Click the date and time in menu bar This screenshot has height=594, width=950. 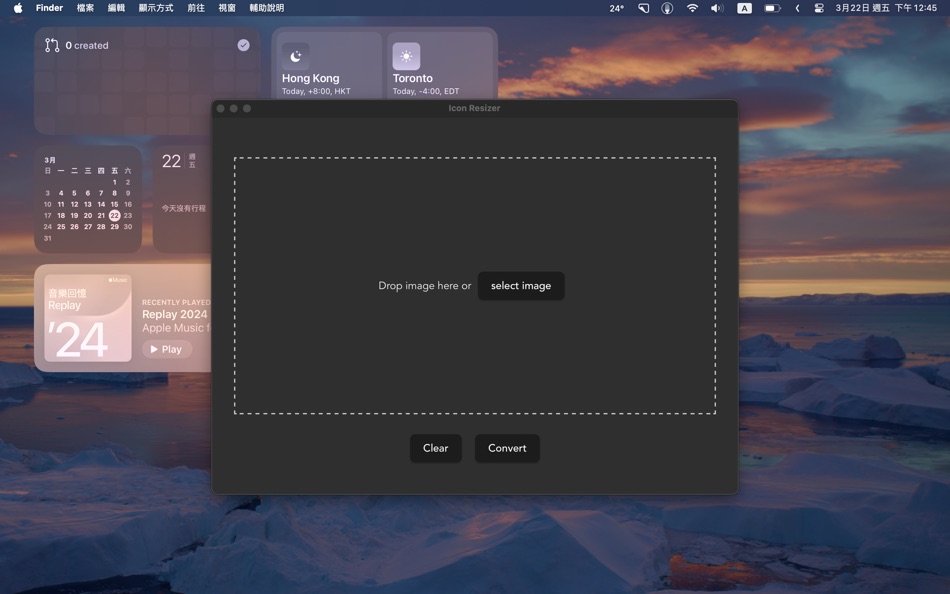(x=886, y=8)
